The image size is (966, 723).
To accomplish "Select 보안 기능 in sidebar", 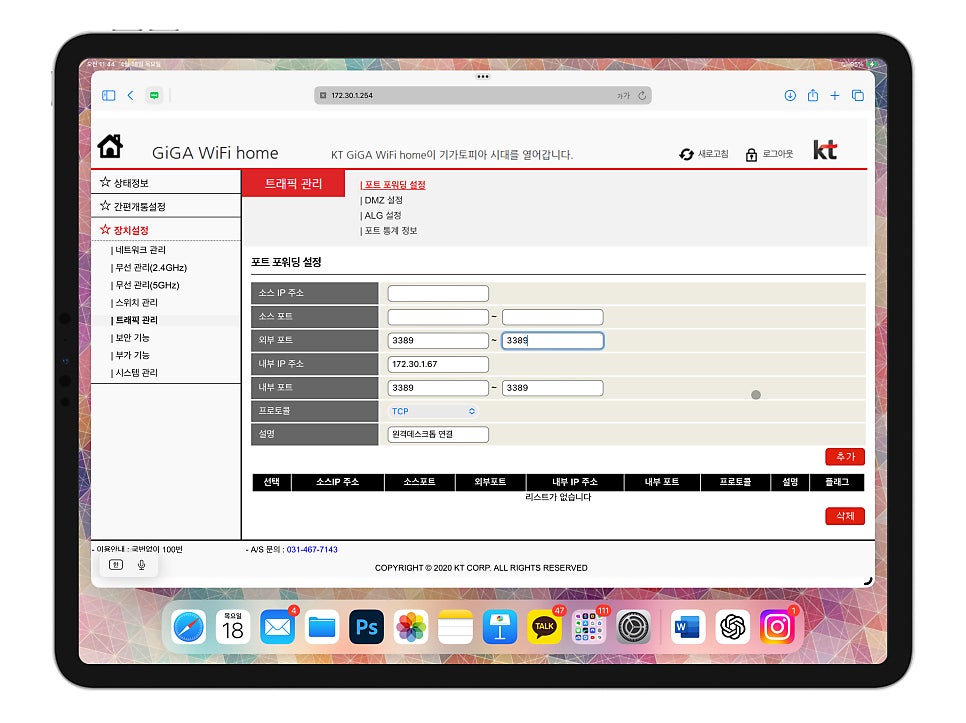I will coord(132,338).
